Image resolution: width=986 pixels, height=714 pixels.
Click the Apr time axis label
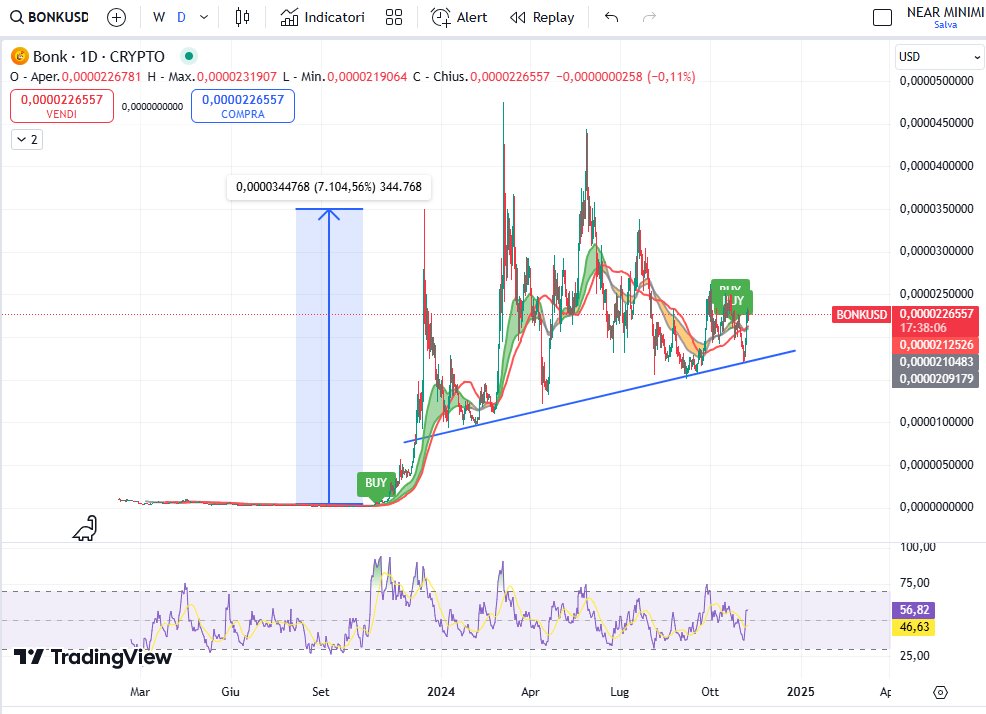click(x=530, y=692)
